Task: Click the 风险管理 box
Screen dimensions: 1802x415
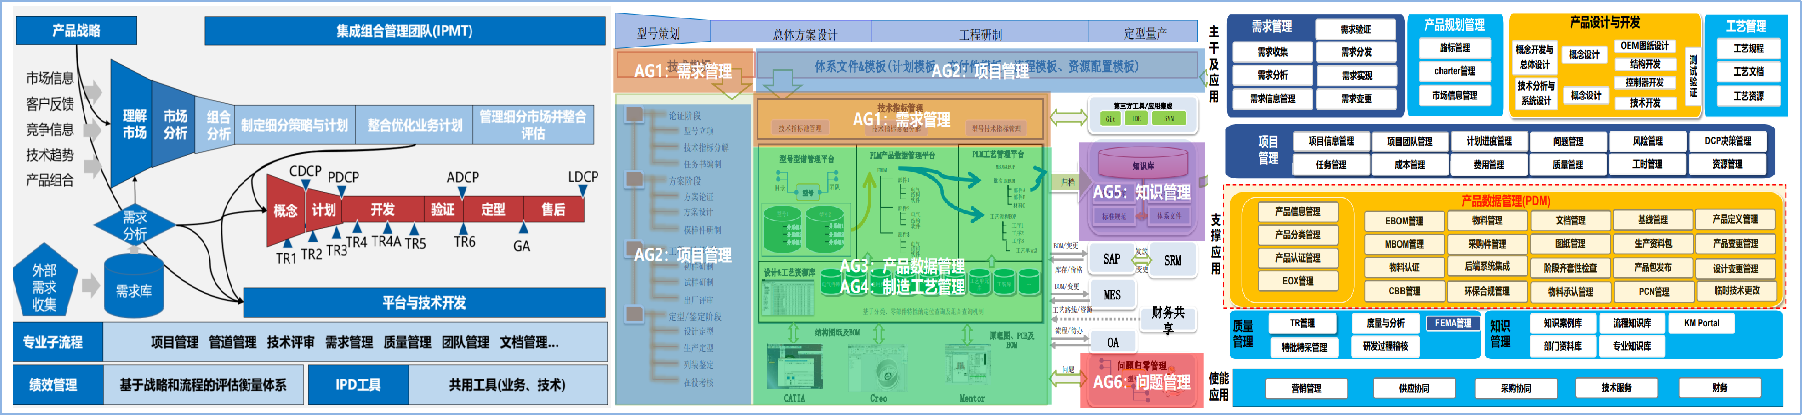Action: click(1647, 141)
